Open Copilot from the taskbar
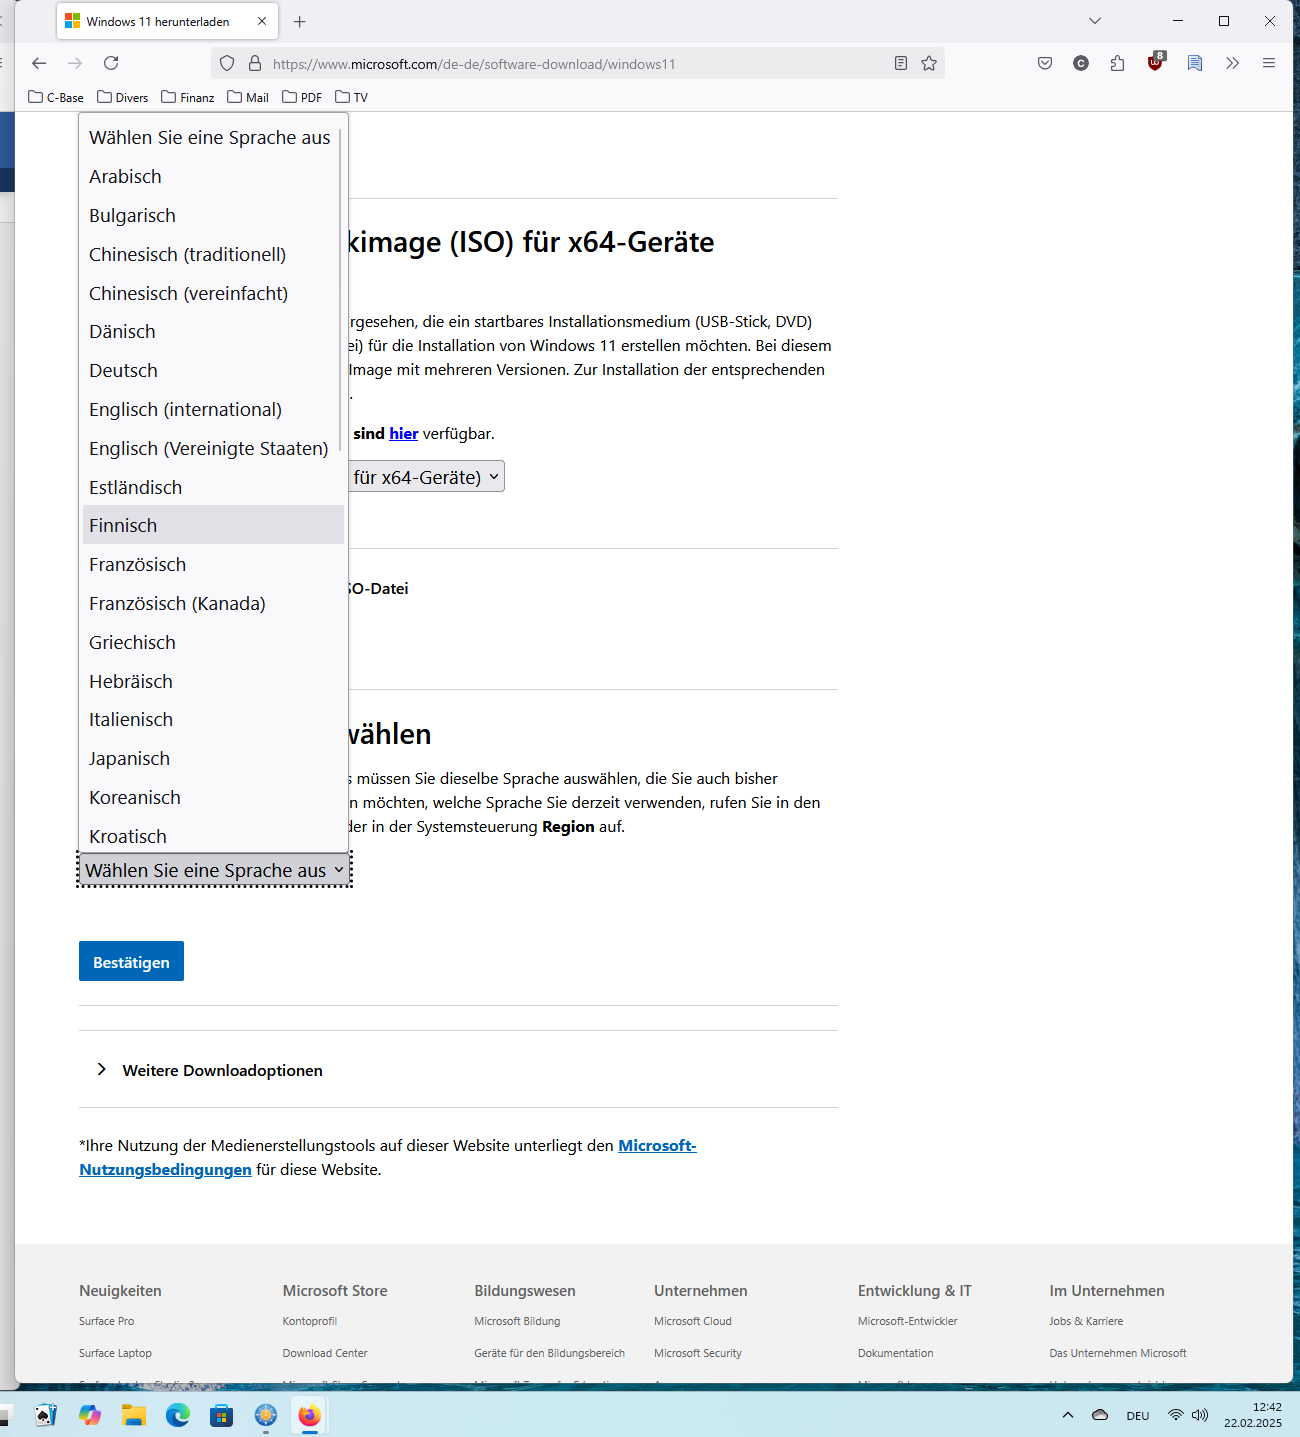Screen dimensions: 1300x1437 [x=90, y=1415]
